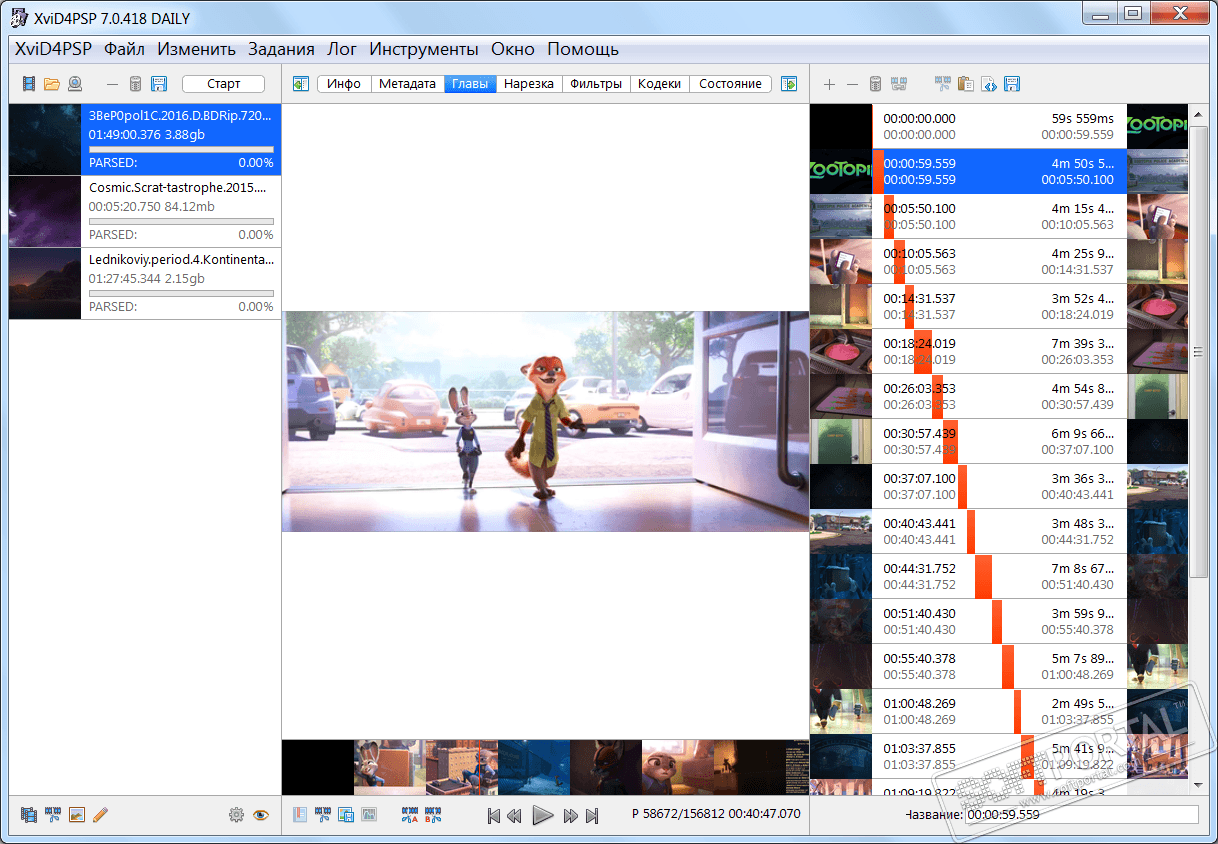Switch to the Фильтры tab

pyautogui.click(x=596, y=84)
